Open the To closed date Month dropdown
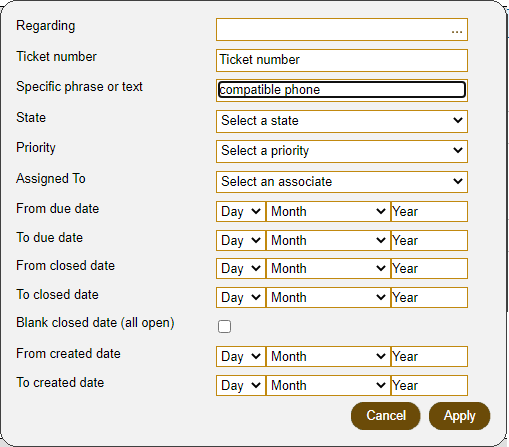 coord(328,297)
